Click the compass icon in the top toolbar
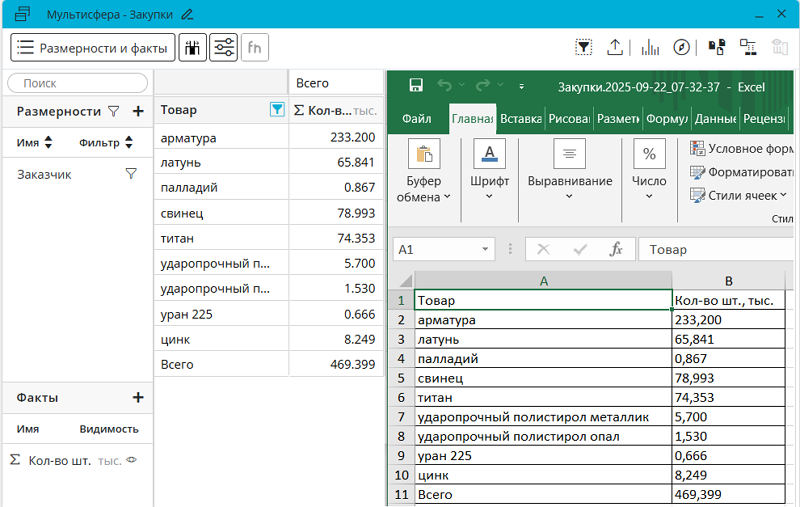The width and height of the screenshot is (800, 507). tap(682, 47)
